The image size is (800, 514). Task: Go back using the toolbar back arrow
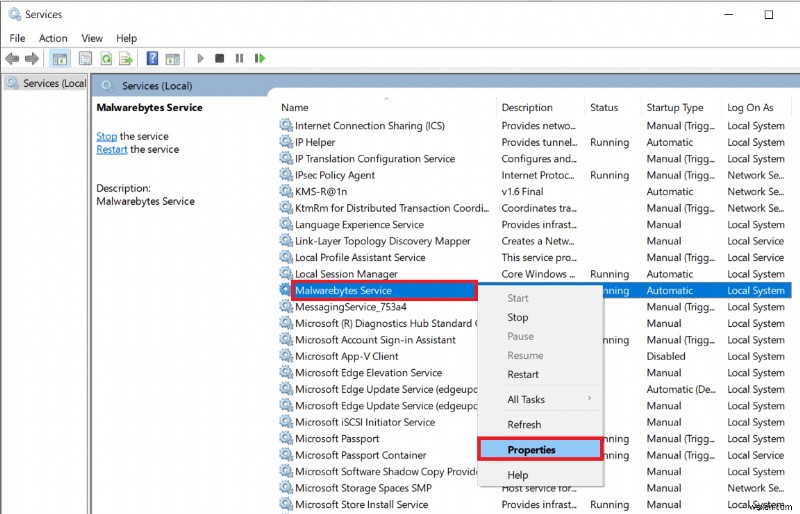pos(12,59)
